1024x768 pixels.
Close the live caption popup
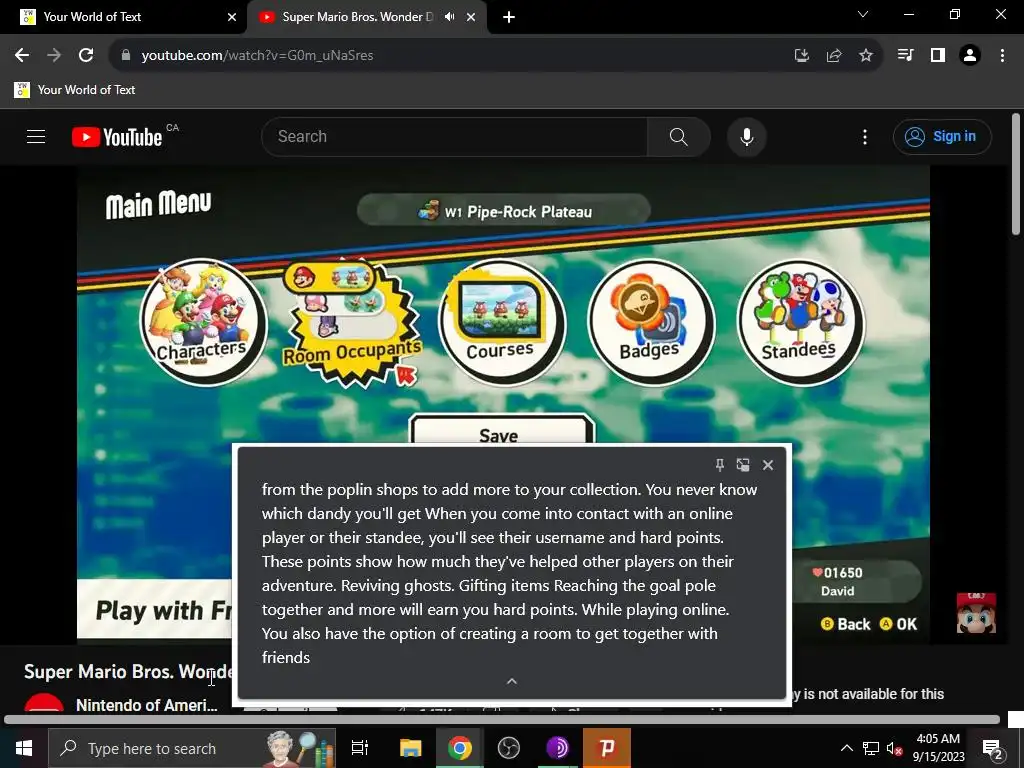tap(768, 465)
